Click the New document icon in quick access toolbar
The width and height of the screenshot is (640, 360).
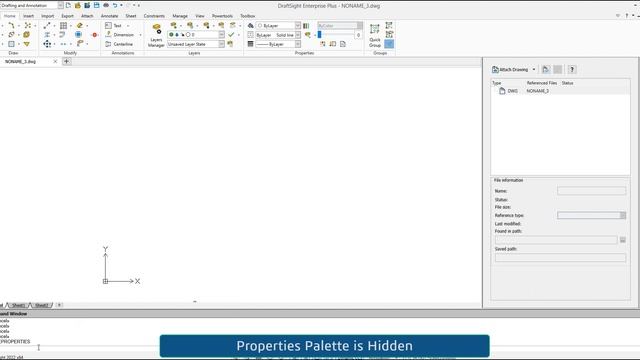(69, 5)
